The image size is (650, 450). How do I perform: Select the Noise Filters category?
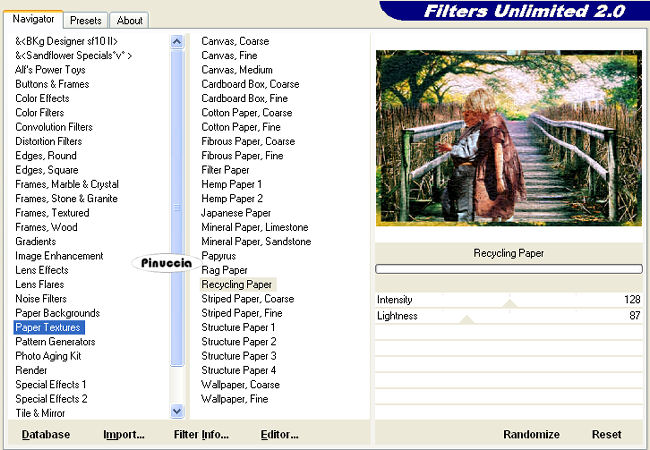(41, 299)
